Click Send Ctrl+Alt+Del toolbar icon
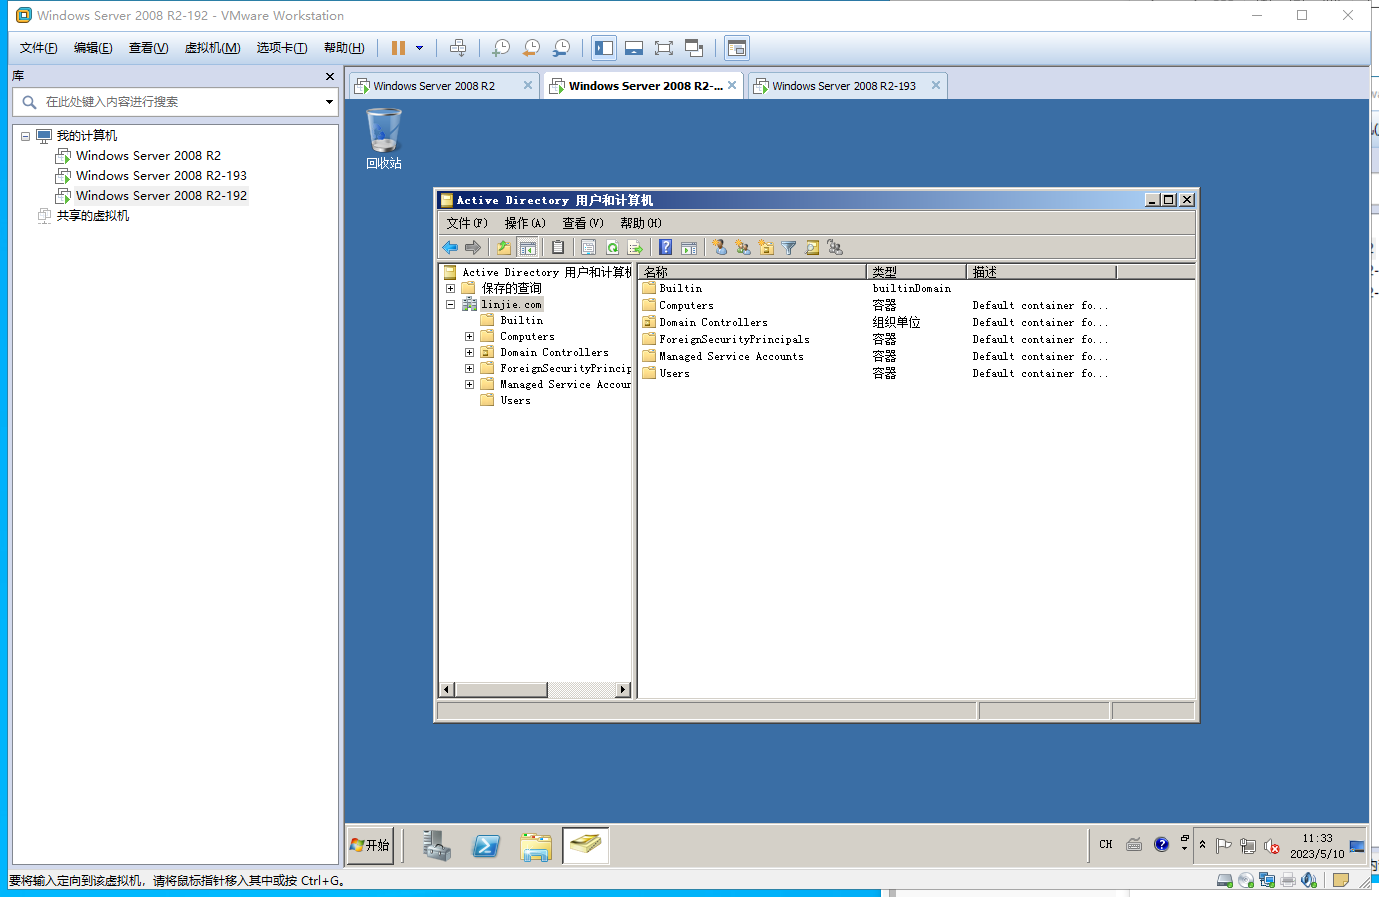 click(x=458, y=48)
